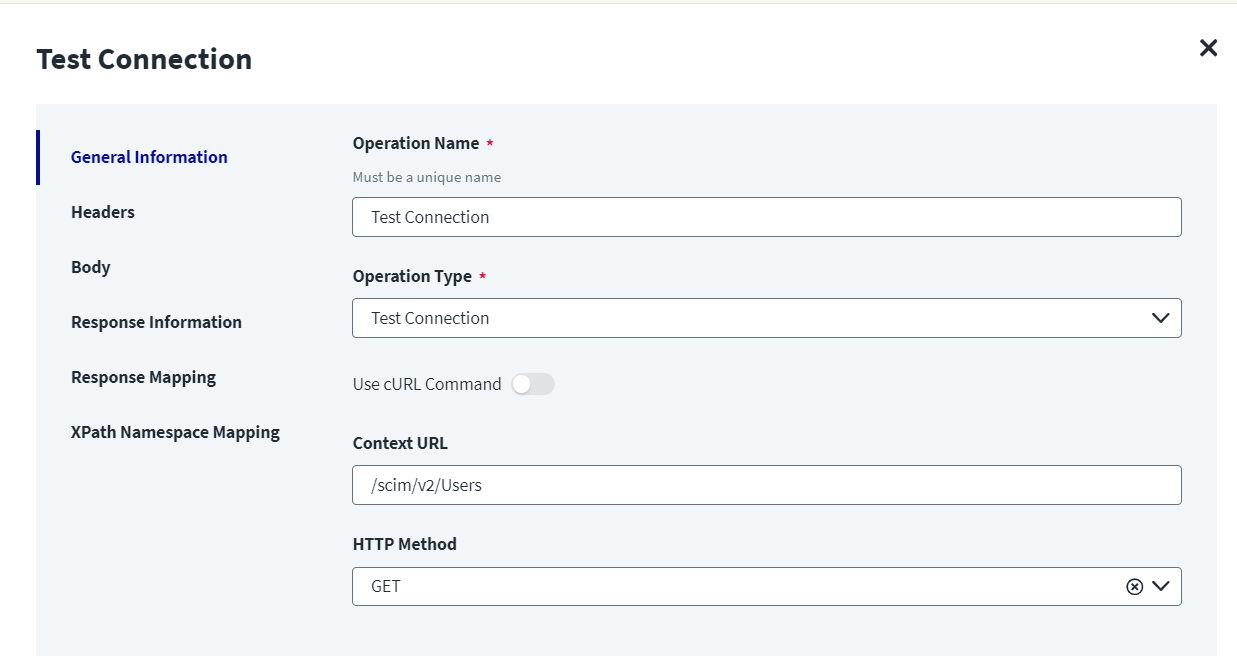The image size is (1237, 656).
Task: Expand the HTTP Method chevron arrow
Action: 1161,587
